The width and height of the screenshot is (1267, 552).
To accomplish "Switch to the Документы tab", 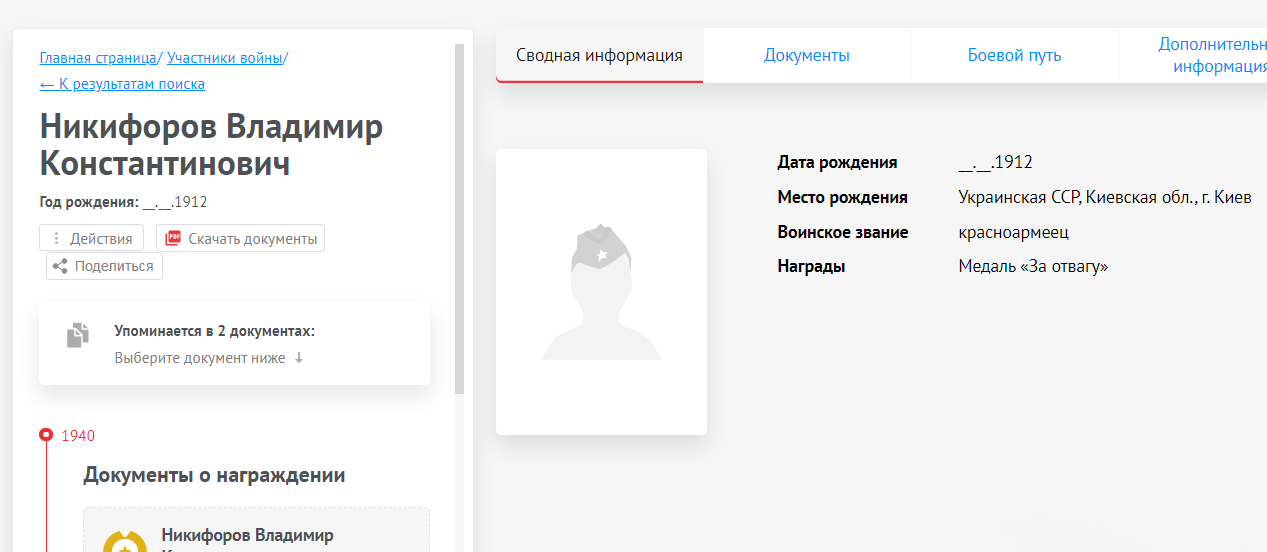I will (x=807, y=55).
